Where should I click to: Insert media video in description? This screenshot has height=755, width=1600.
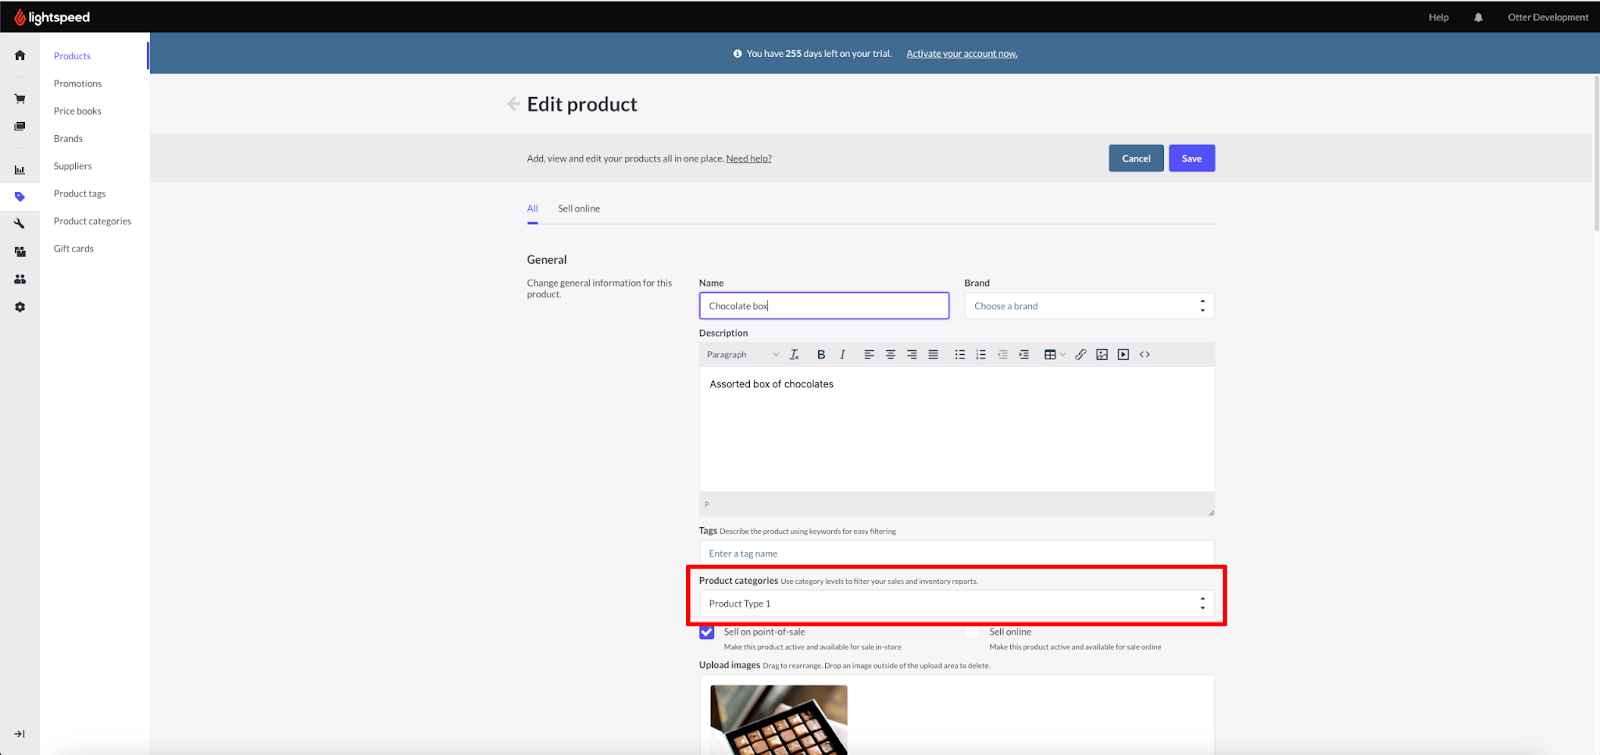pos(1123,354)
